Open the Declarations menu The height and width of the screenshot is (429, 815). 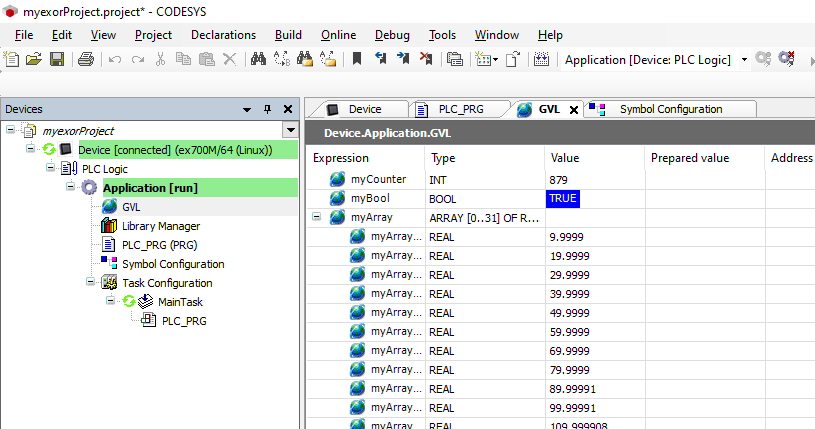coord(224,35)
